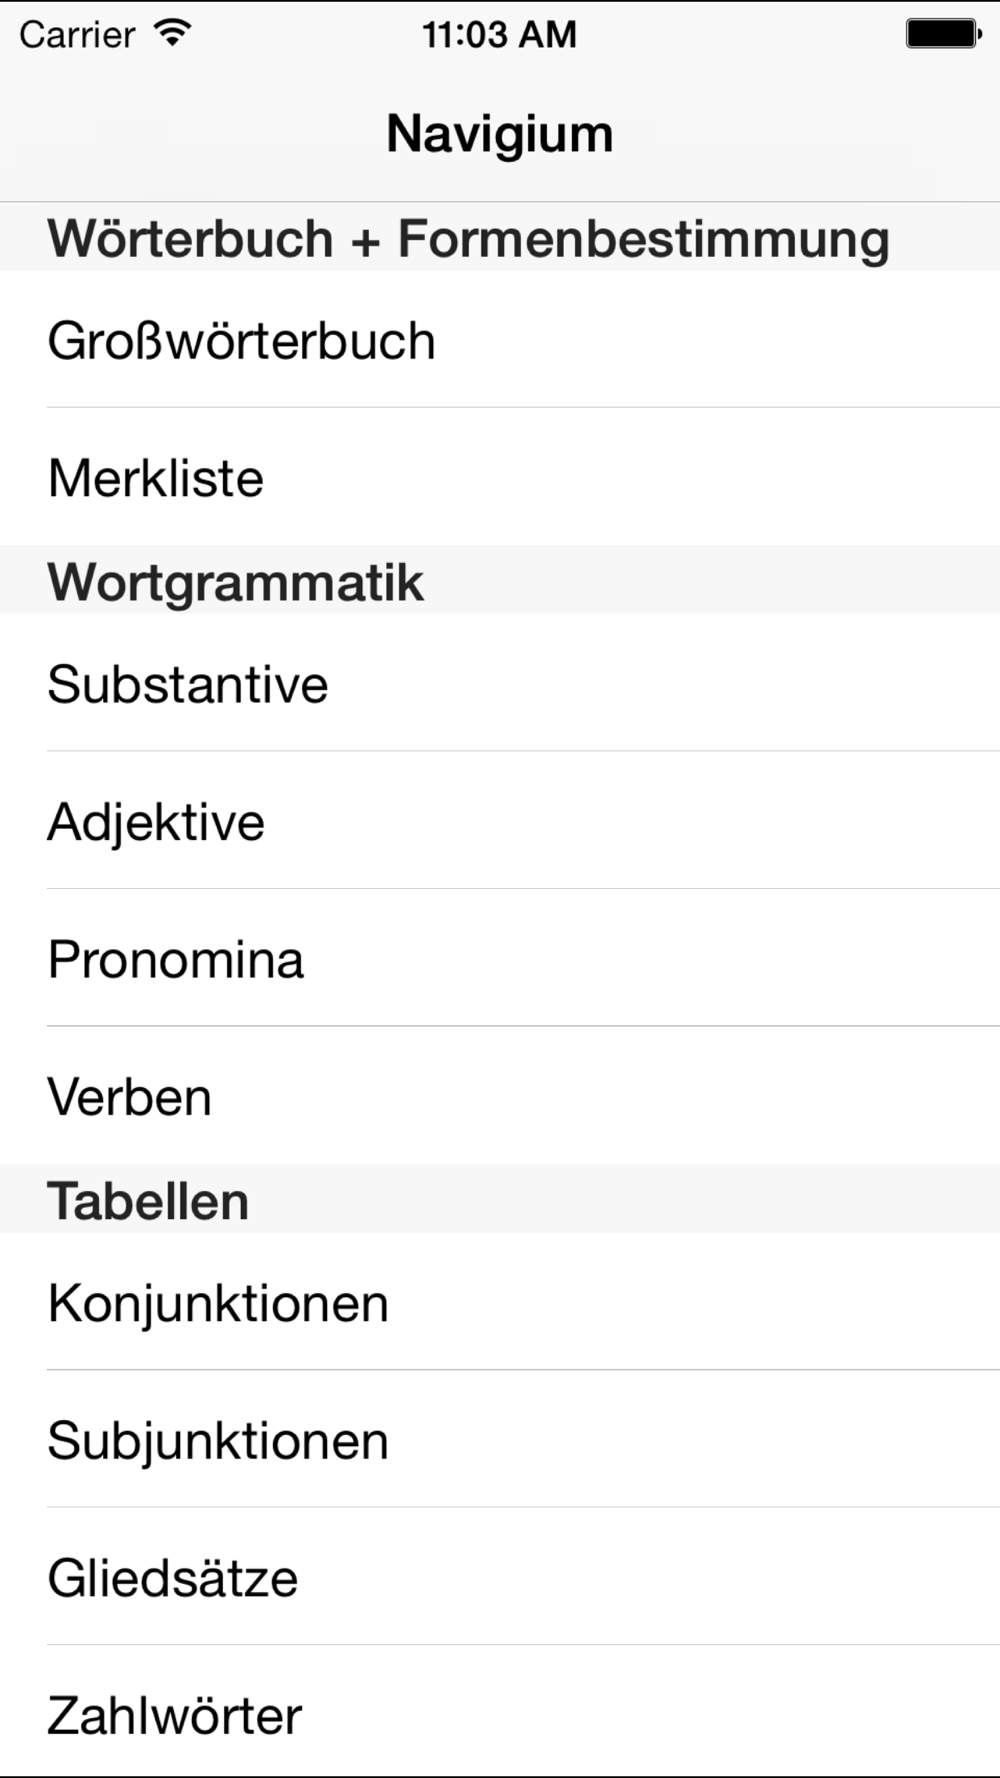Select the Gliedsätze entry

(500, 1577)
